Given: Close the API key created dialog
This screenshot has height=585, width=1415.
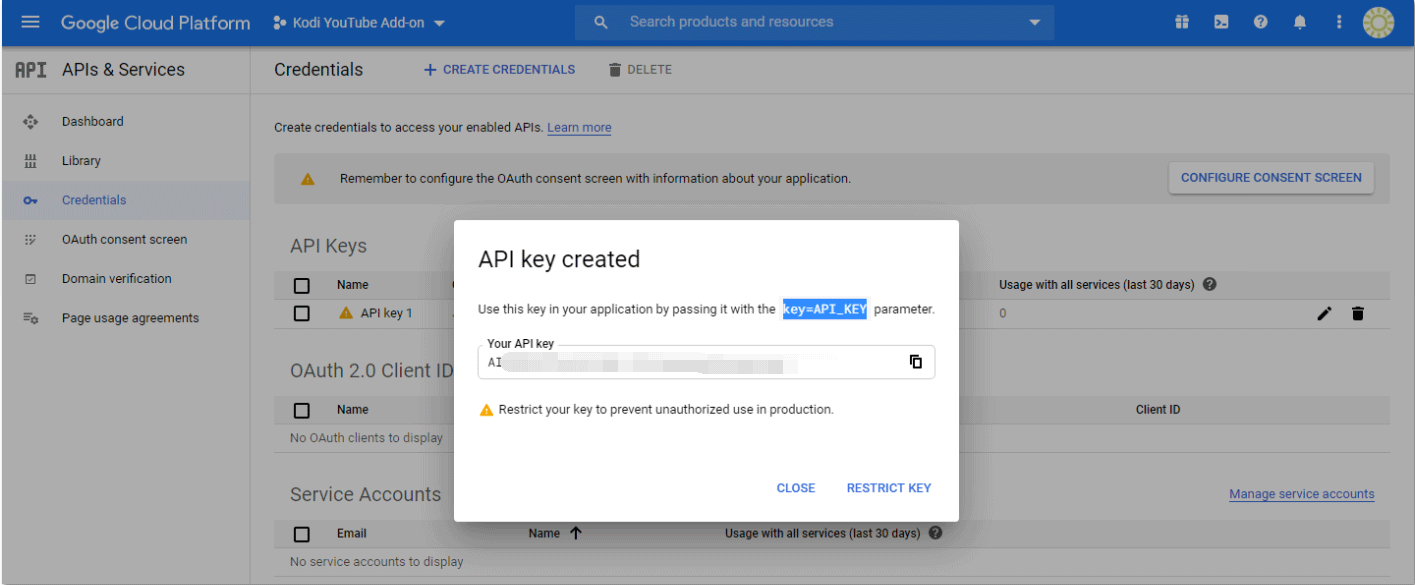Looking at the screenshot, I should coord(796,488).
